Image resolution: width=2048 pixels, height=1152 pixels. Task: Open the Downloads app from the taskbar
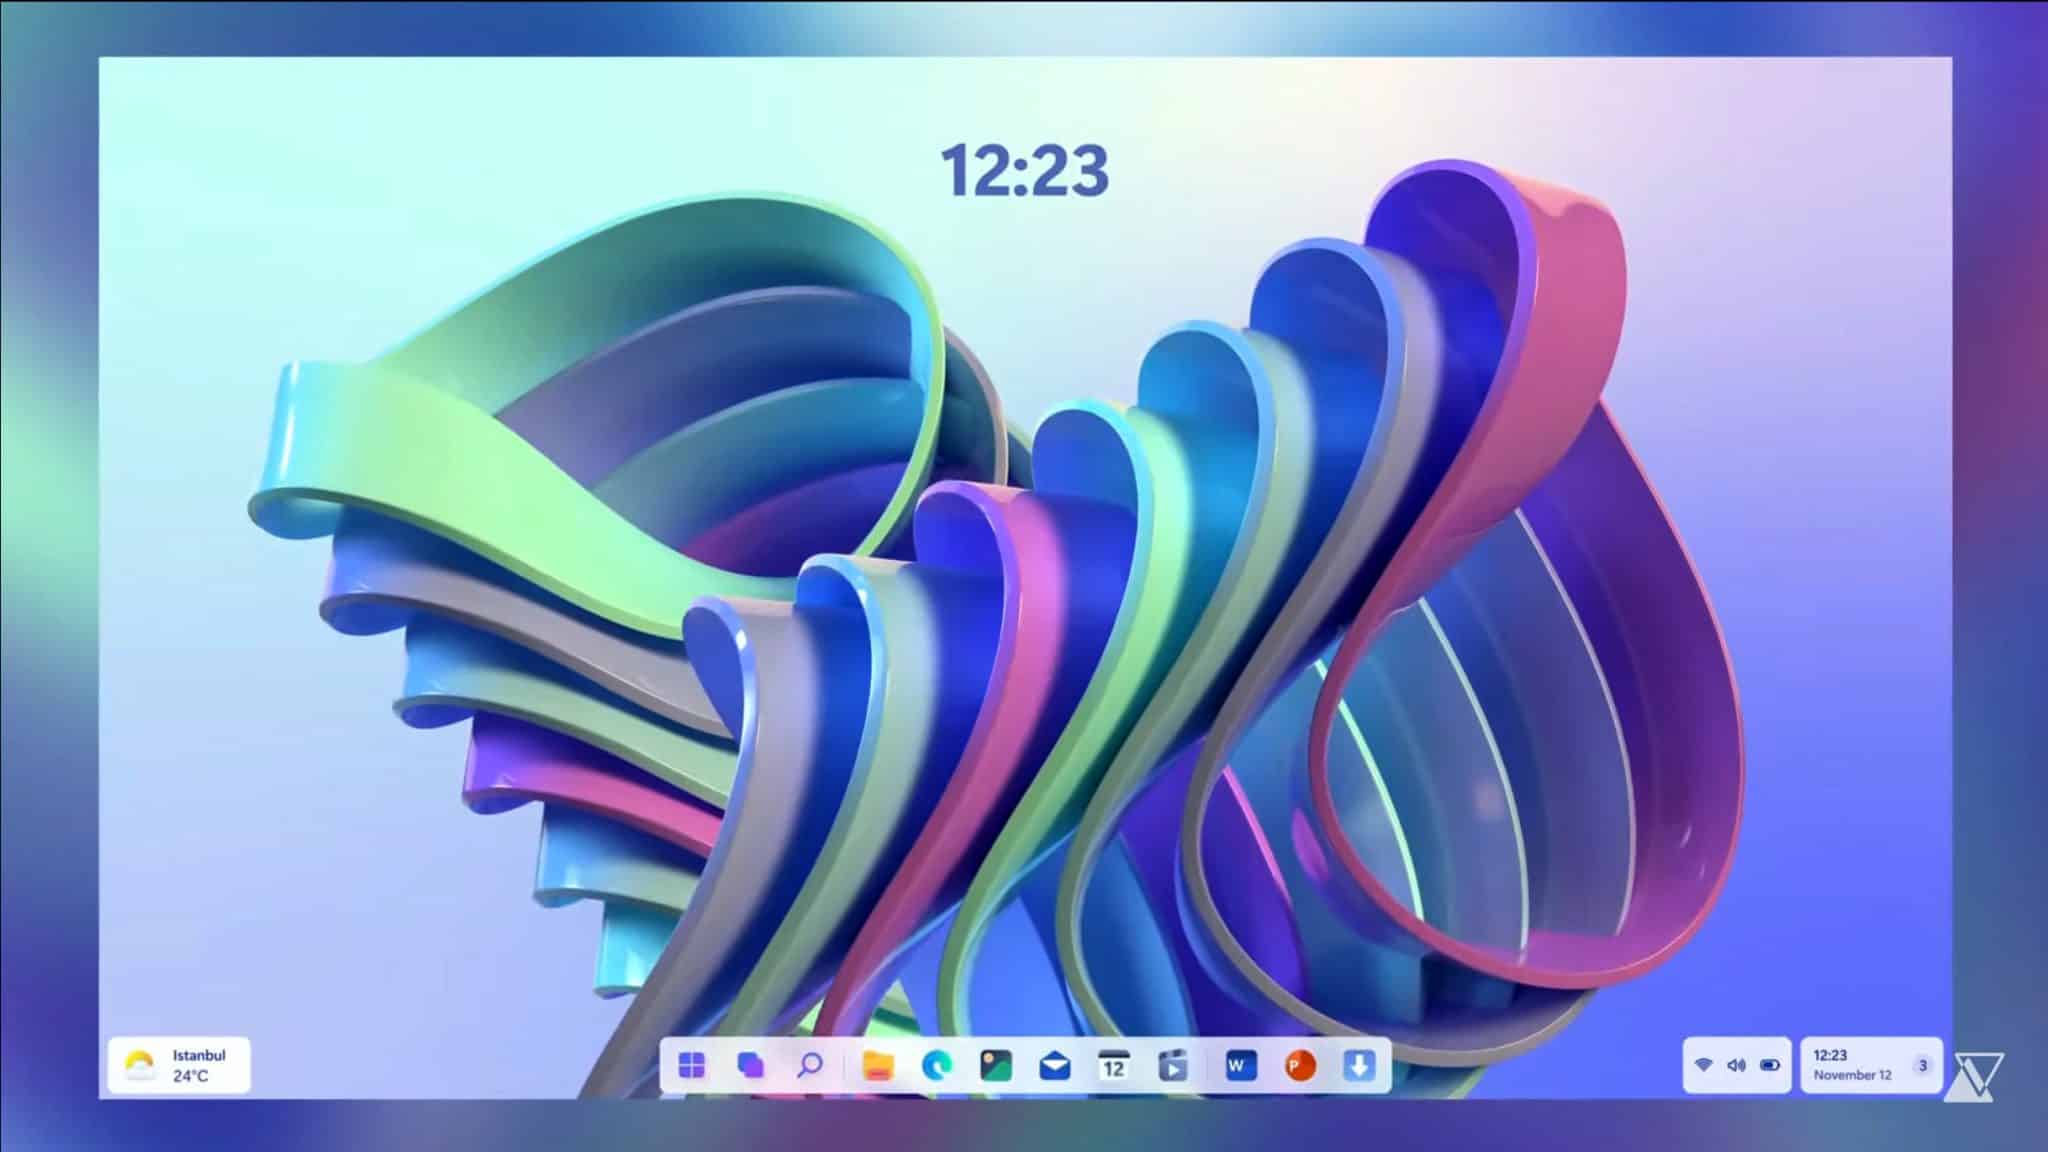[x=1359, y=1065]
